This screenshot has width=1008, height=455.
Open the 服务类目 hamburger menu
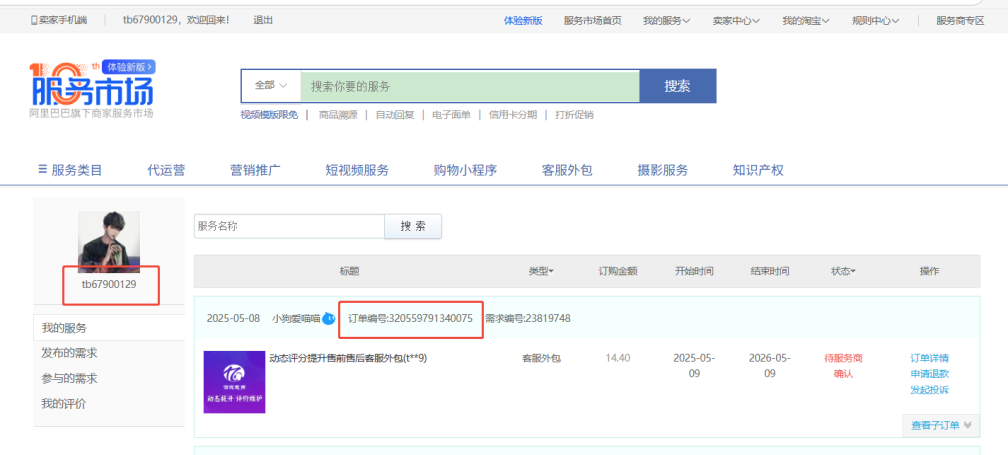tap(70, 170)
